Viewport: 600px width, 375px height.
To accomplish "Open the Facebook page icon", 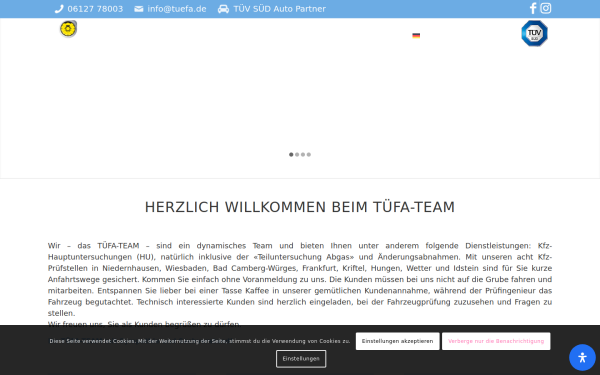I will click(x=533, y=8).
